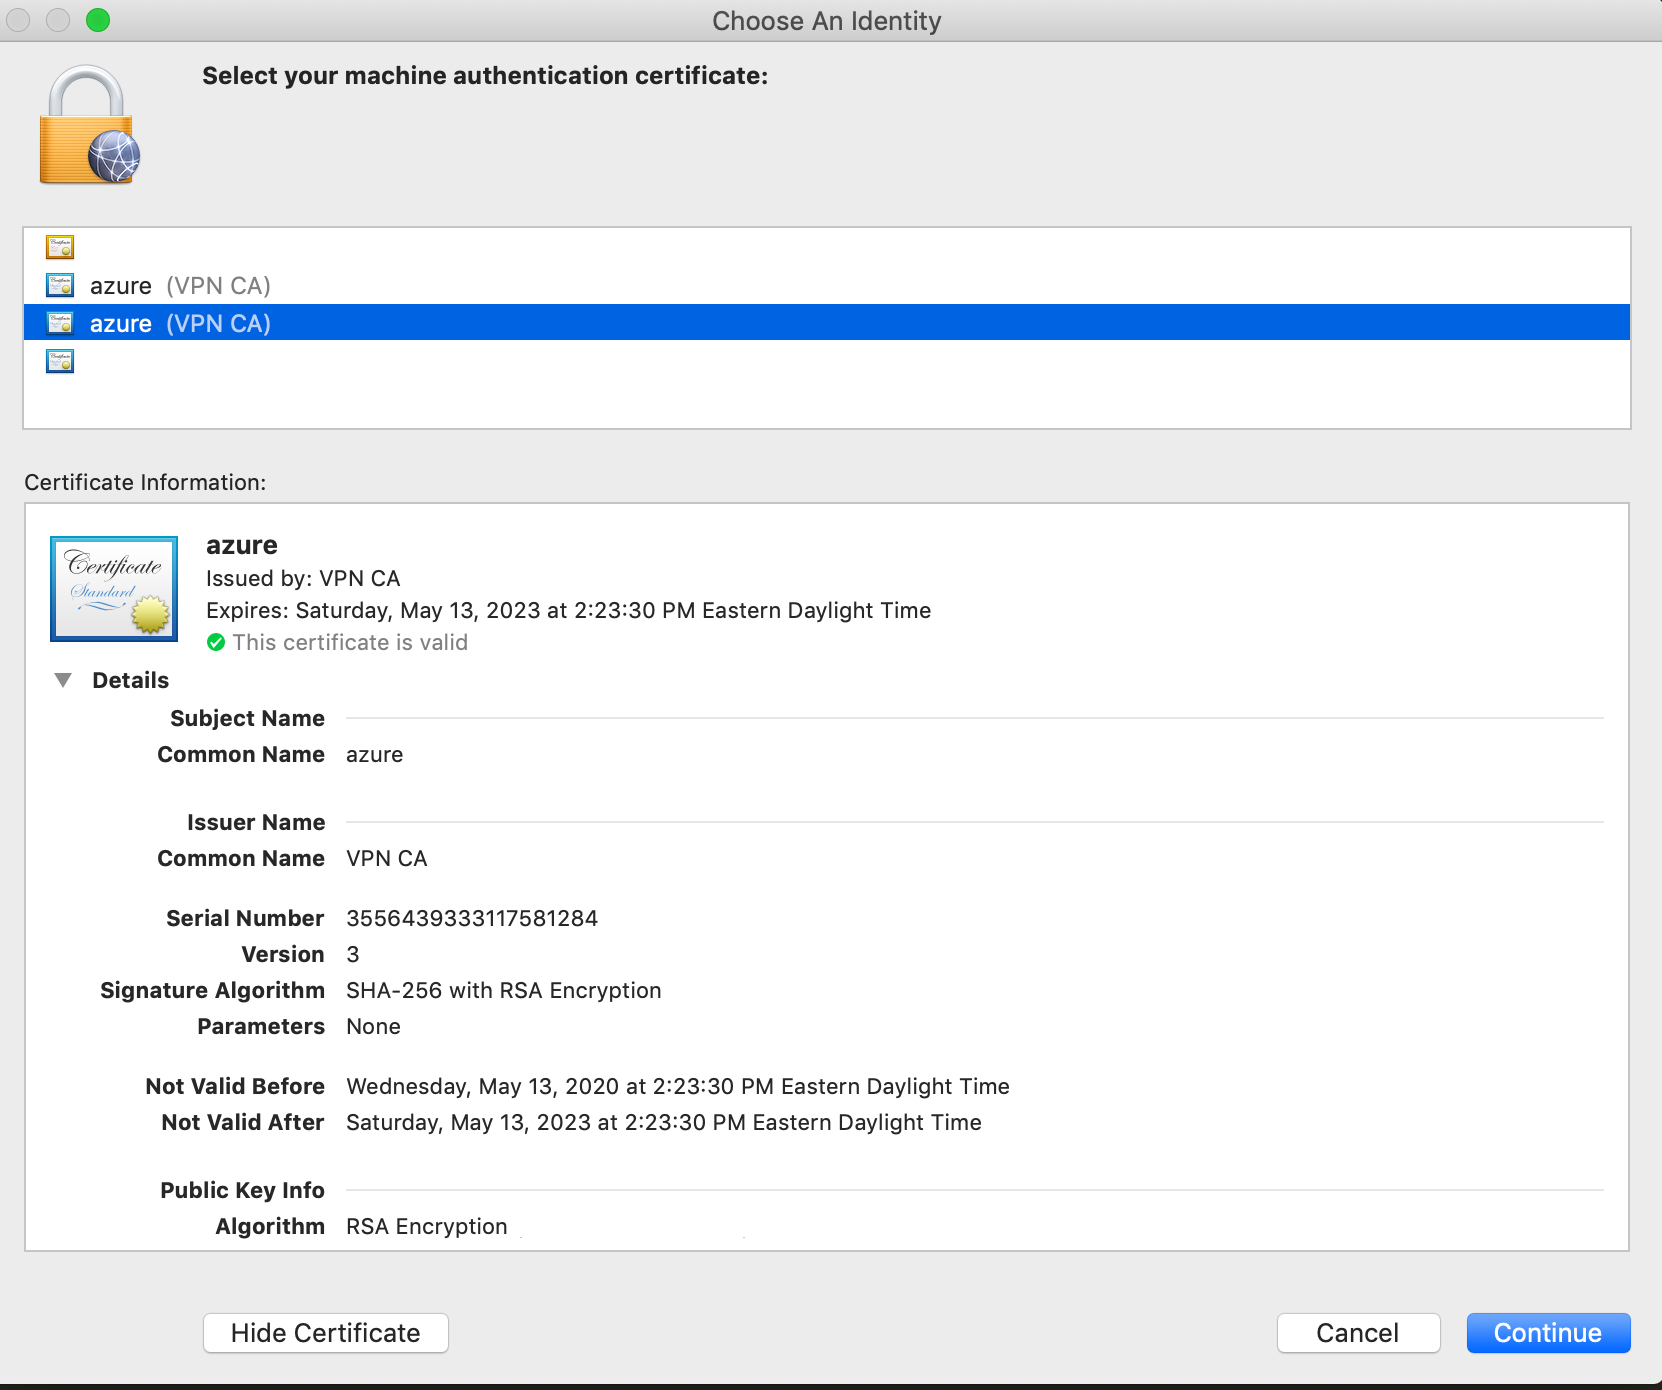Click the serial number value
Viewport: 1662px width, 1390px height.
471,917
